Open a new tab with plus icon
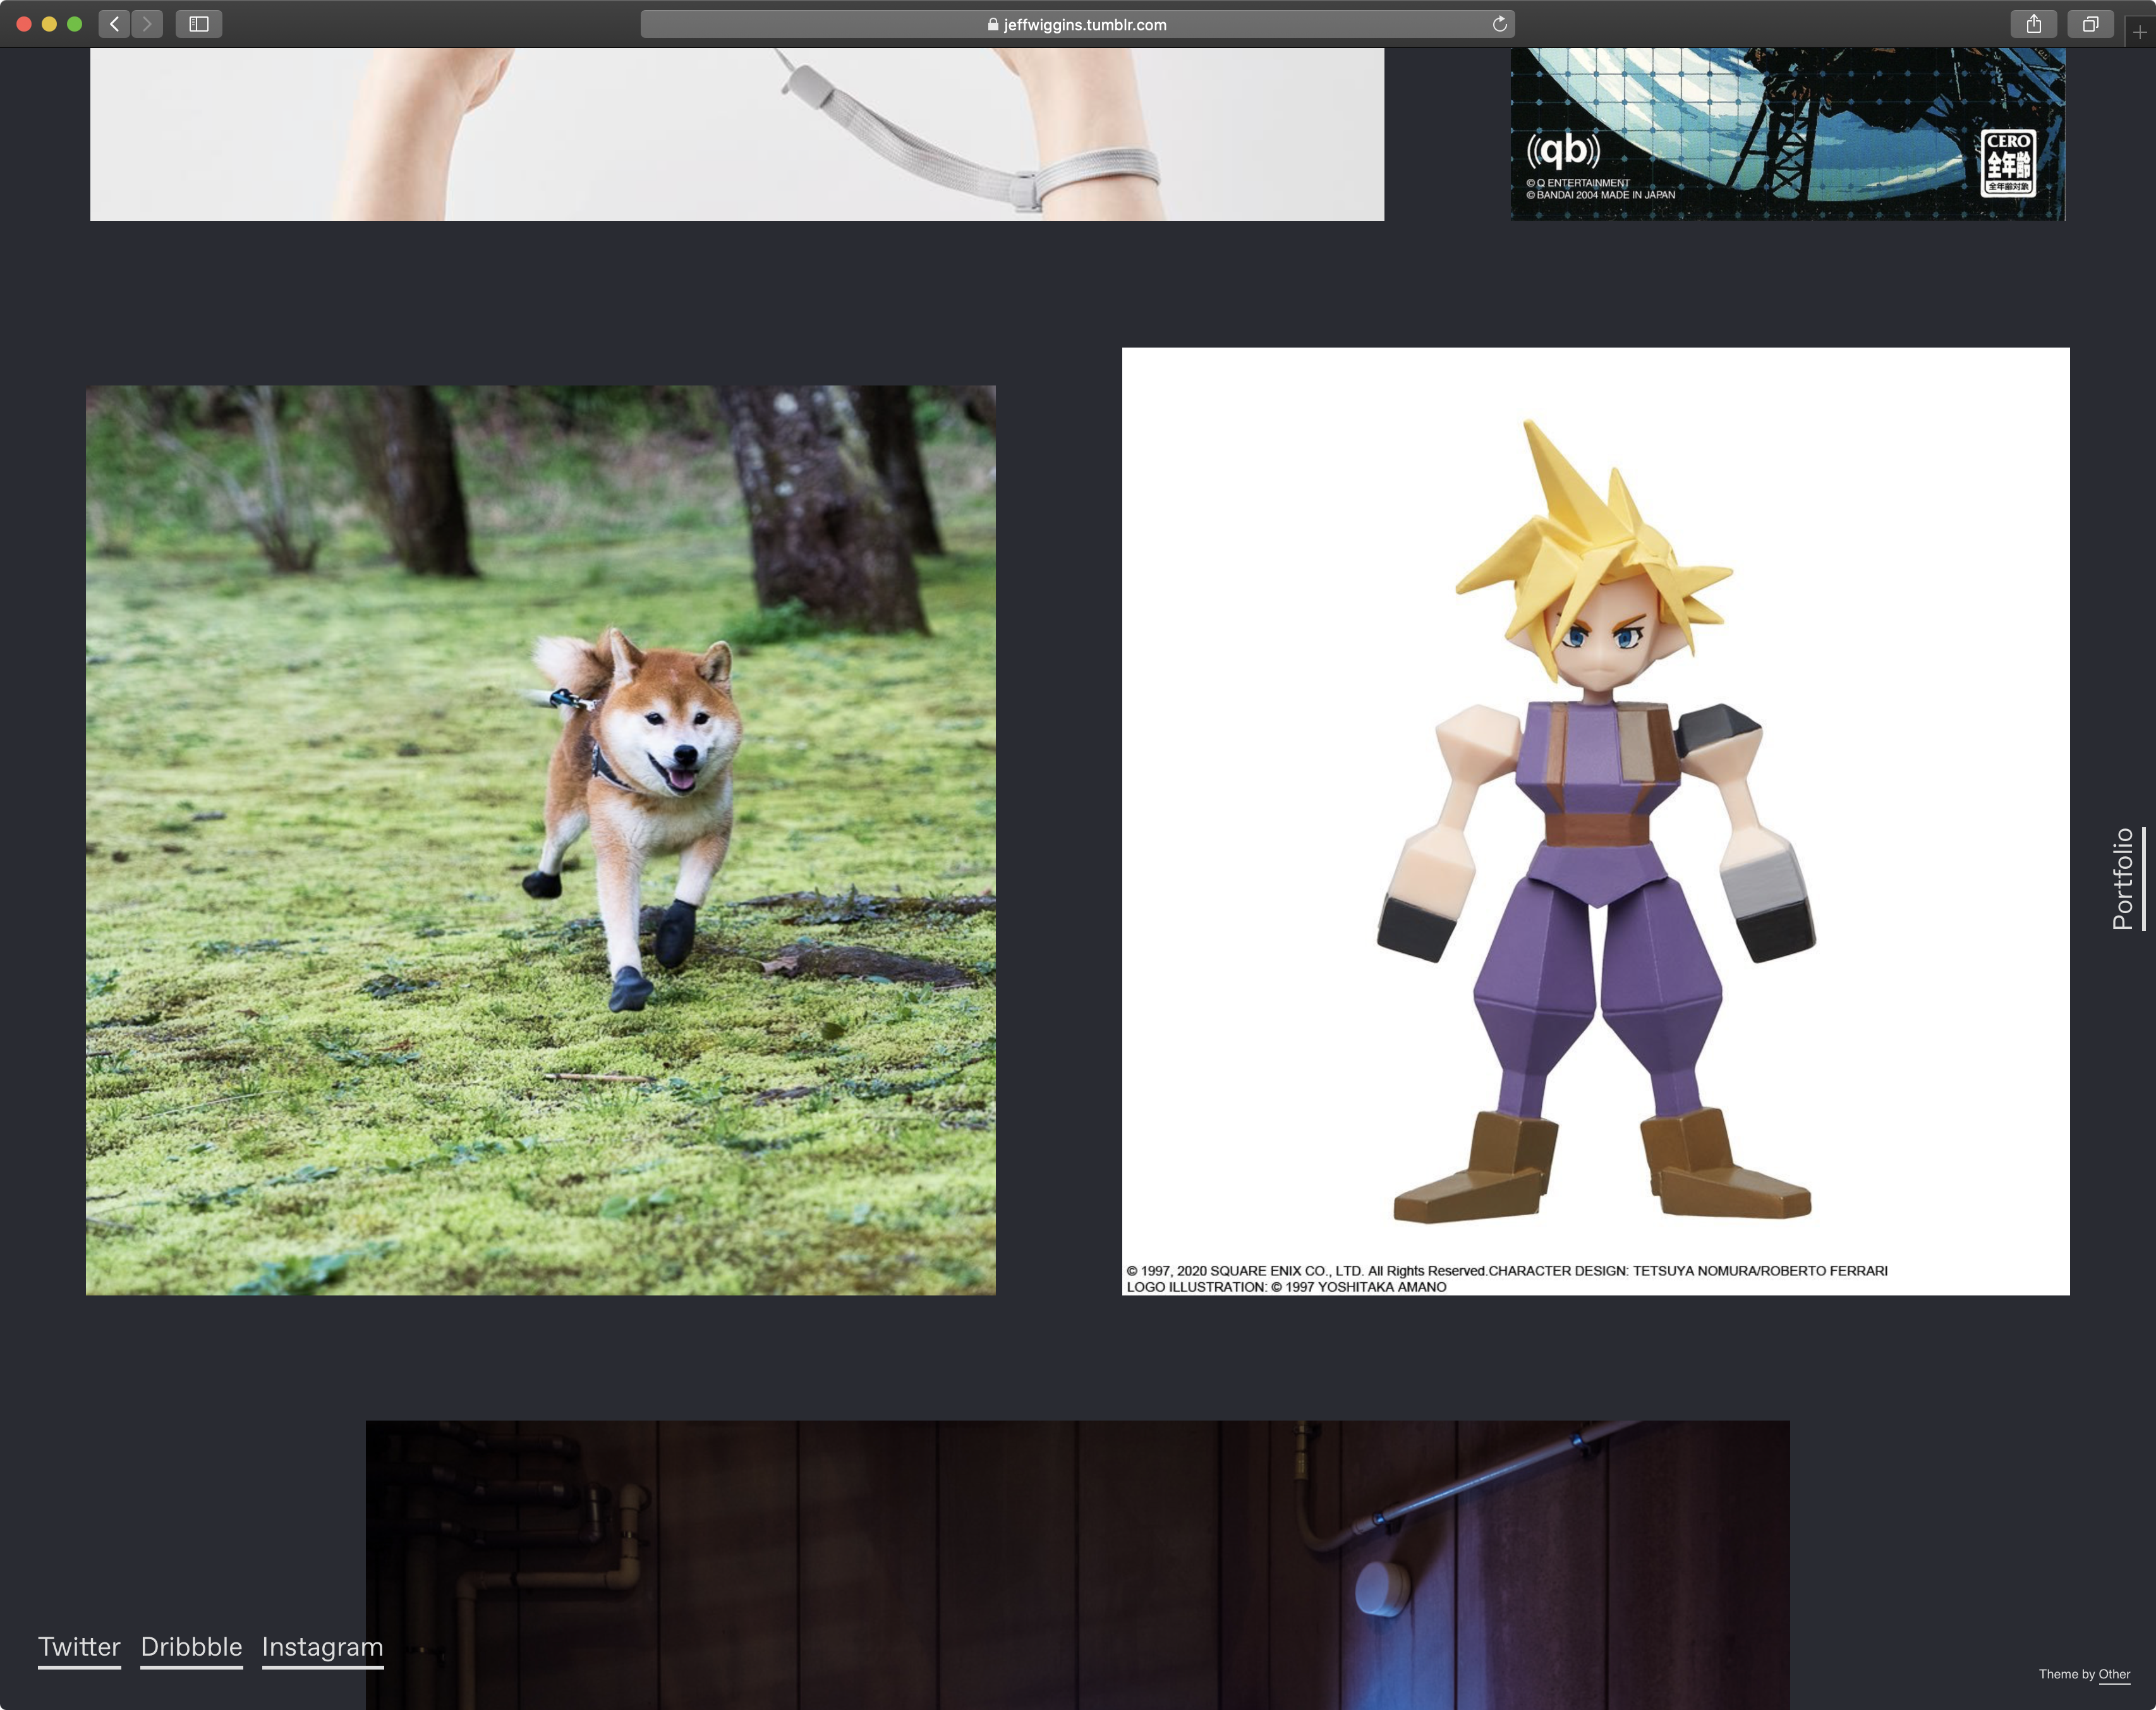Image resolution: width=2156 pixels, height=1710 pixels. point(2139,31)
